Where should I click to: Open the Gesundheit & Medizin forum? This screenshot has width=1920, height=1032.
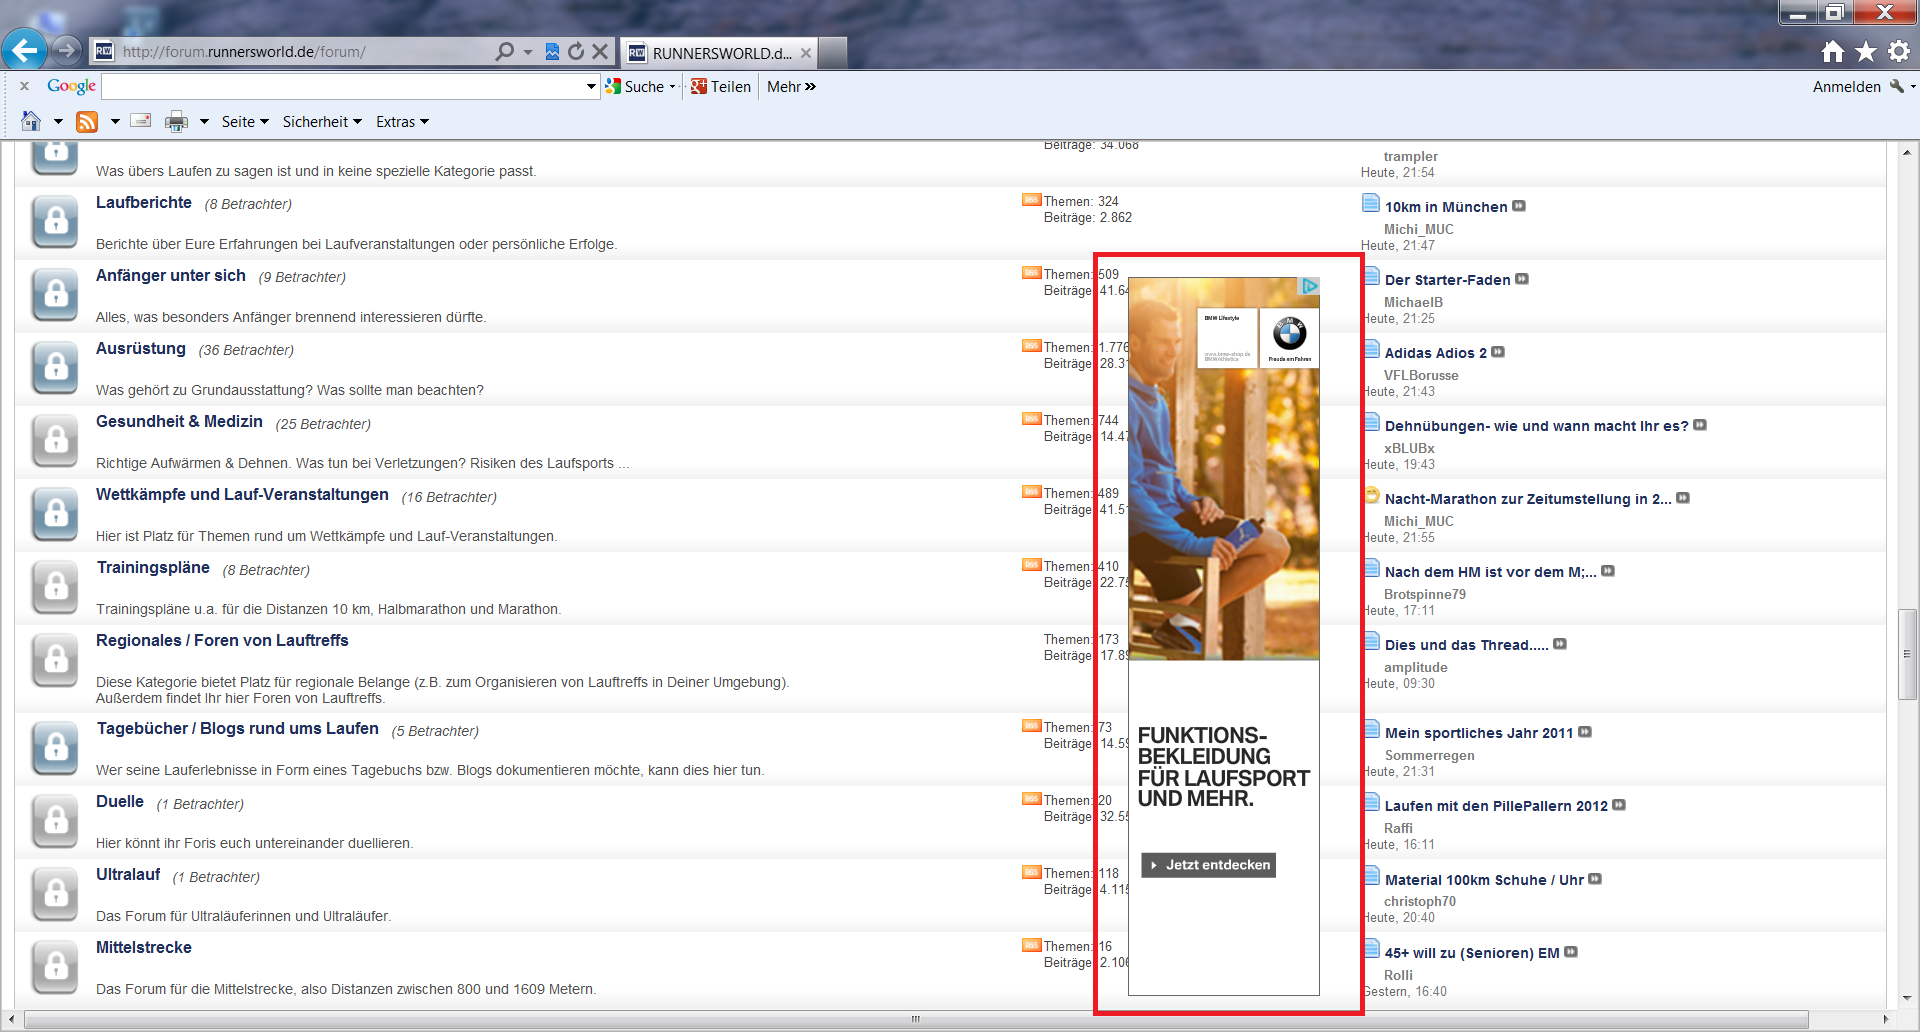[179, 422]
